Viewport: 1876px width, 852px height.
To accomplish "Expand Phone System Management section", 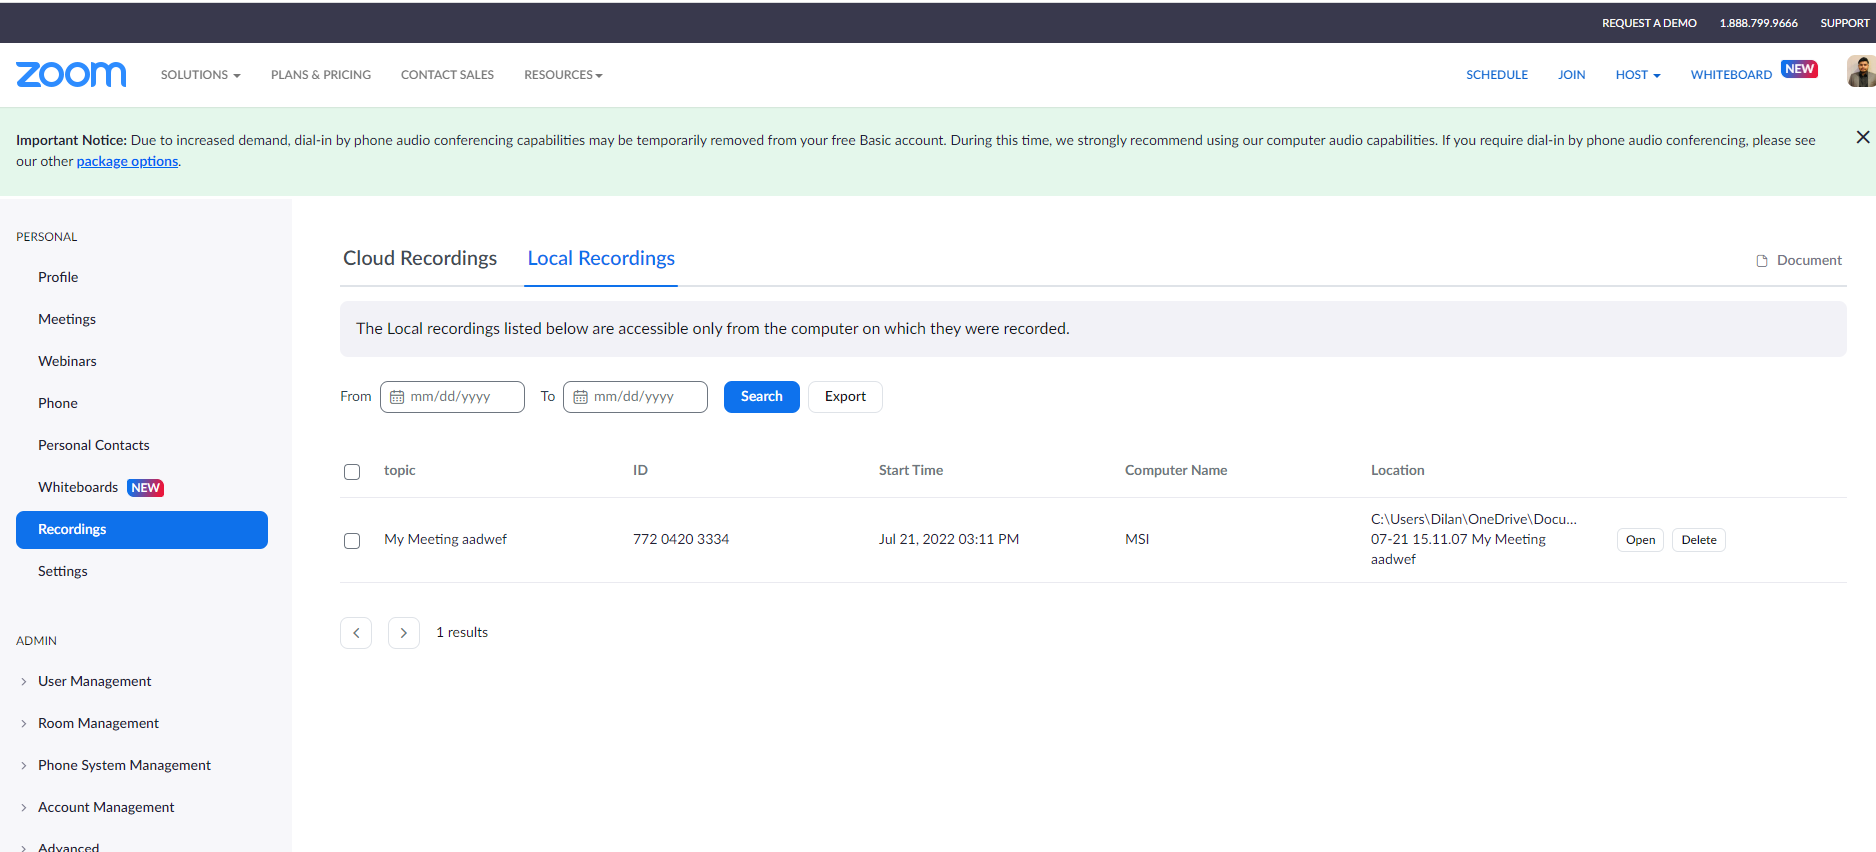I will 124,765.
